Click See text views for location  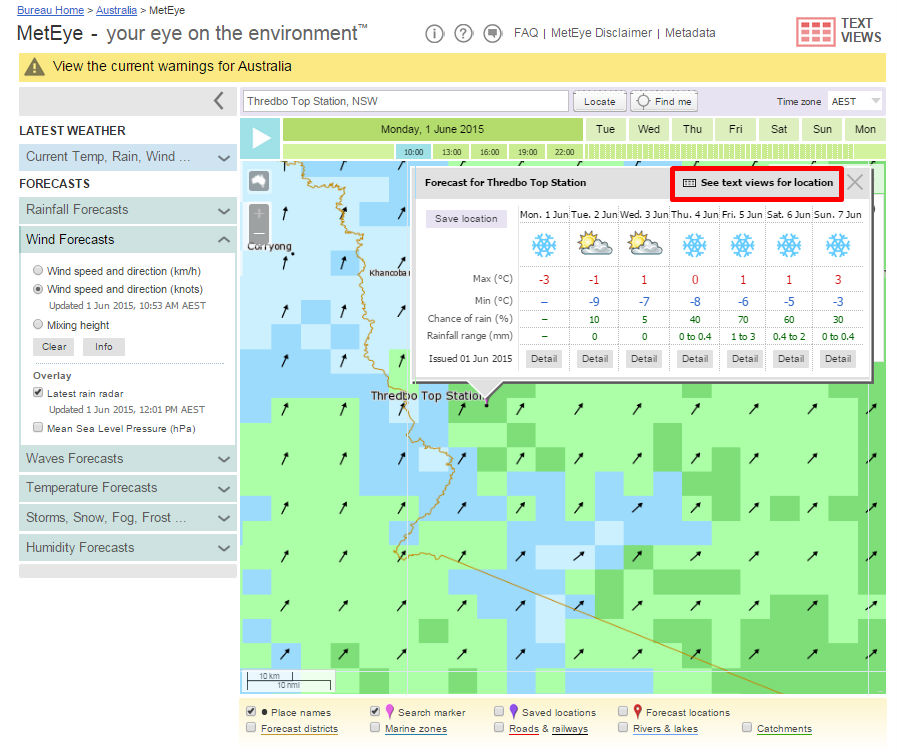tap(757, 183)
